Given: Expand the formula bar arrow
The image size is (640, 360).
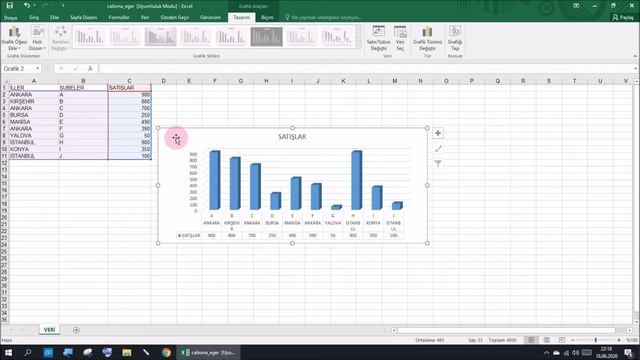Looking at the screenshot, I should pos(636,69).
